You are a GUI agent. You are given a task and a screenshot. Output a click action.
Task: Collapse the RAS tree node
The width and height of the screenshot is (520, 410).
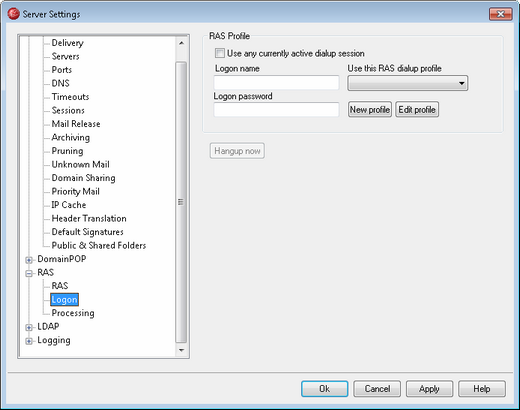29,273
